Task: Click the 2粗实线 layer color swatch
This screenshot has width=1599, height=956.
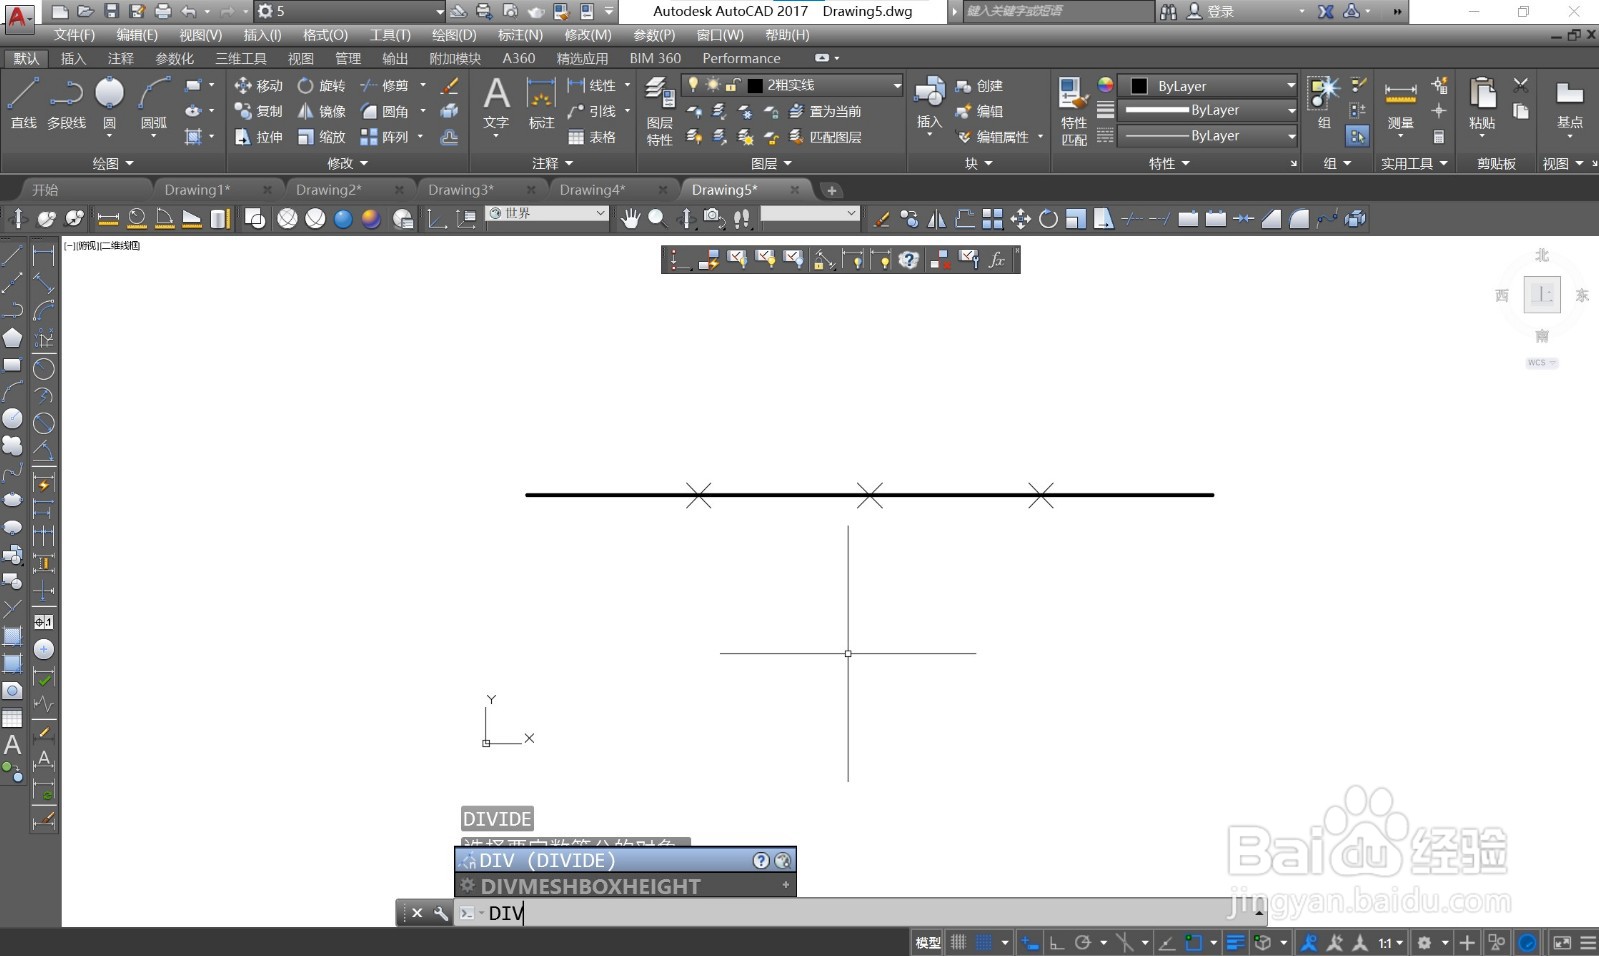Action: [x=755, y=86]
